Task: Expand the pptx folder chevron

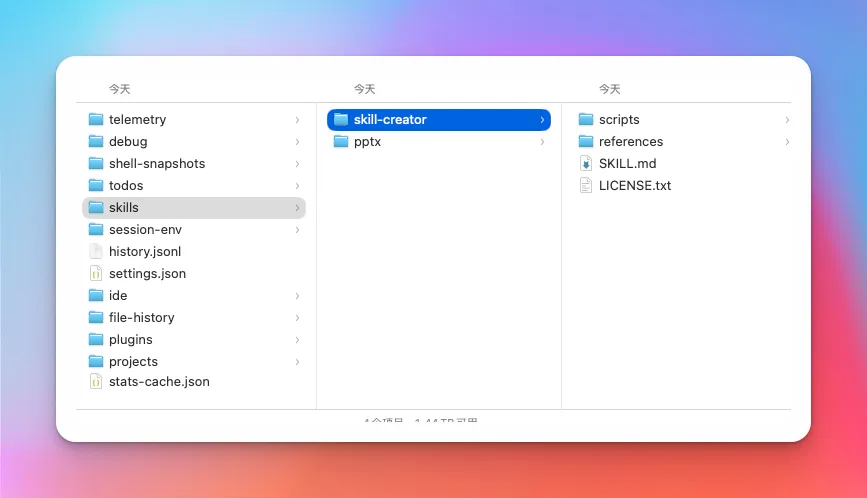Action: (x=542, y=141)
